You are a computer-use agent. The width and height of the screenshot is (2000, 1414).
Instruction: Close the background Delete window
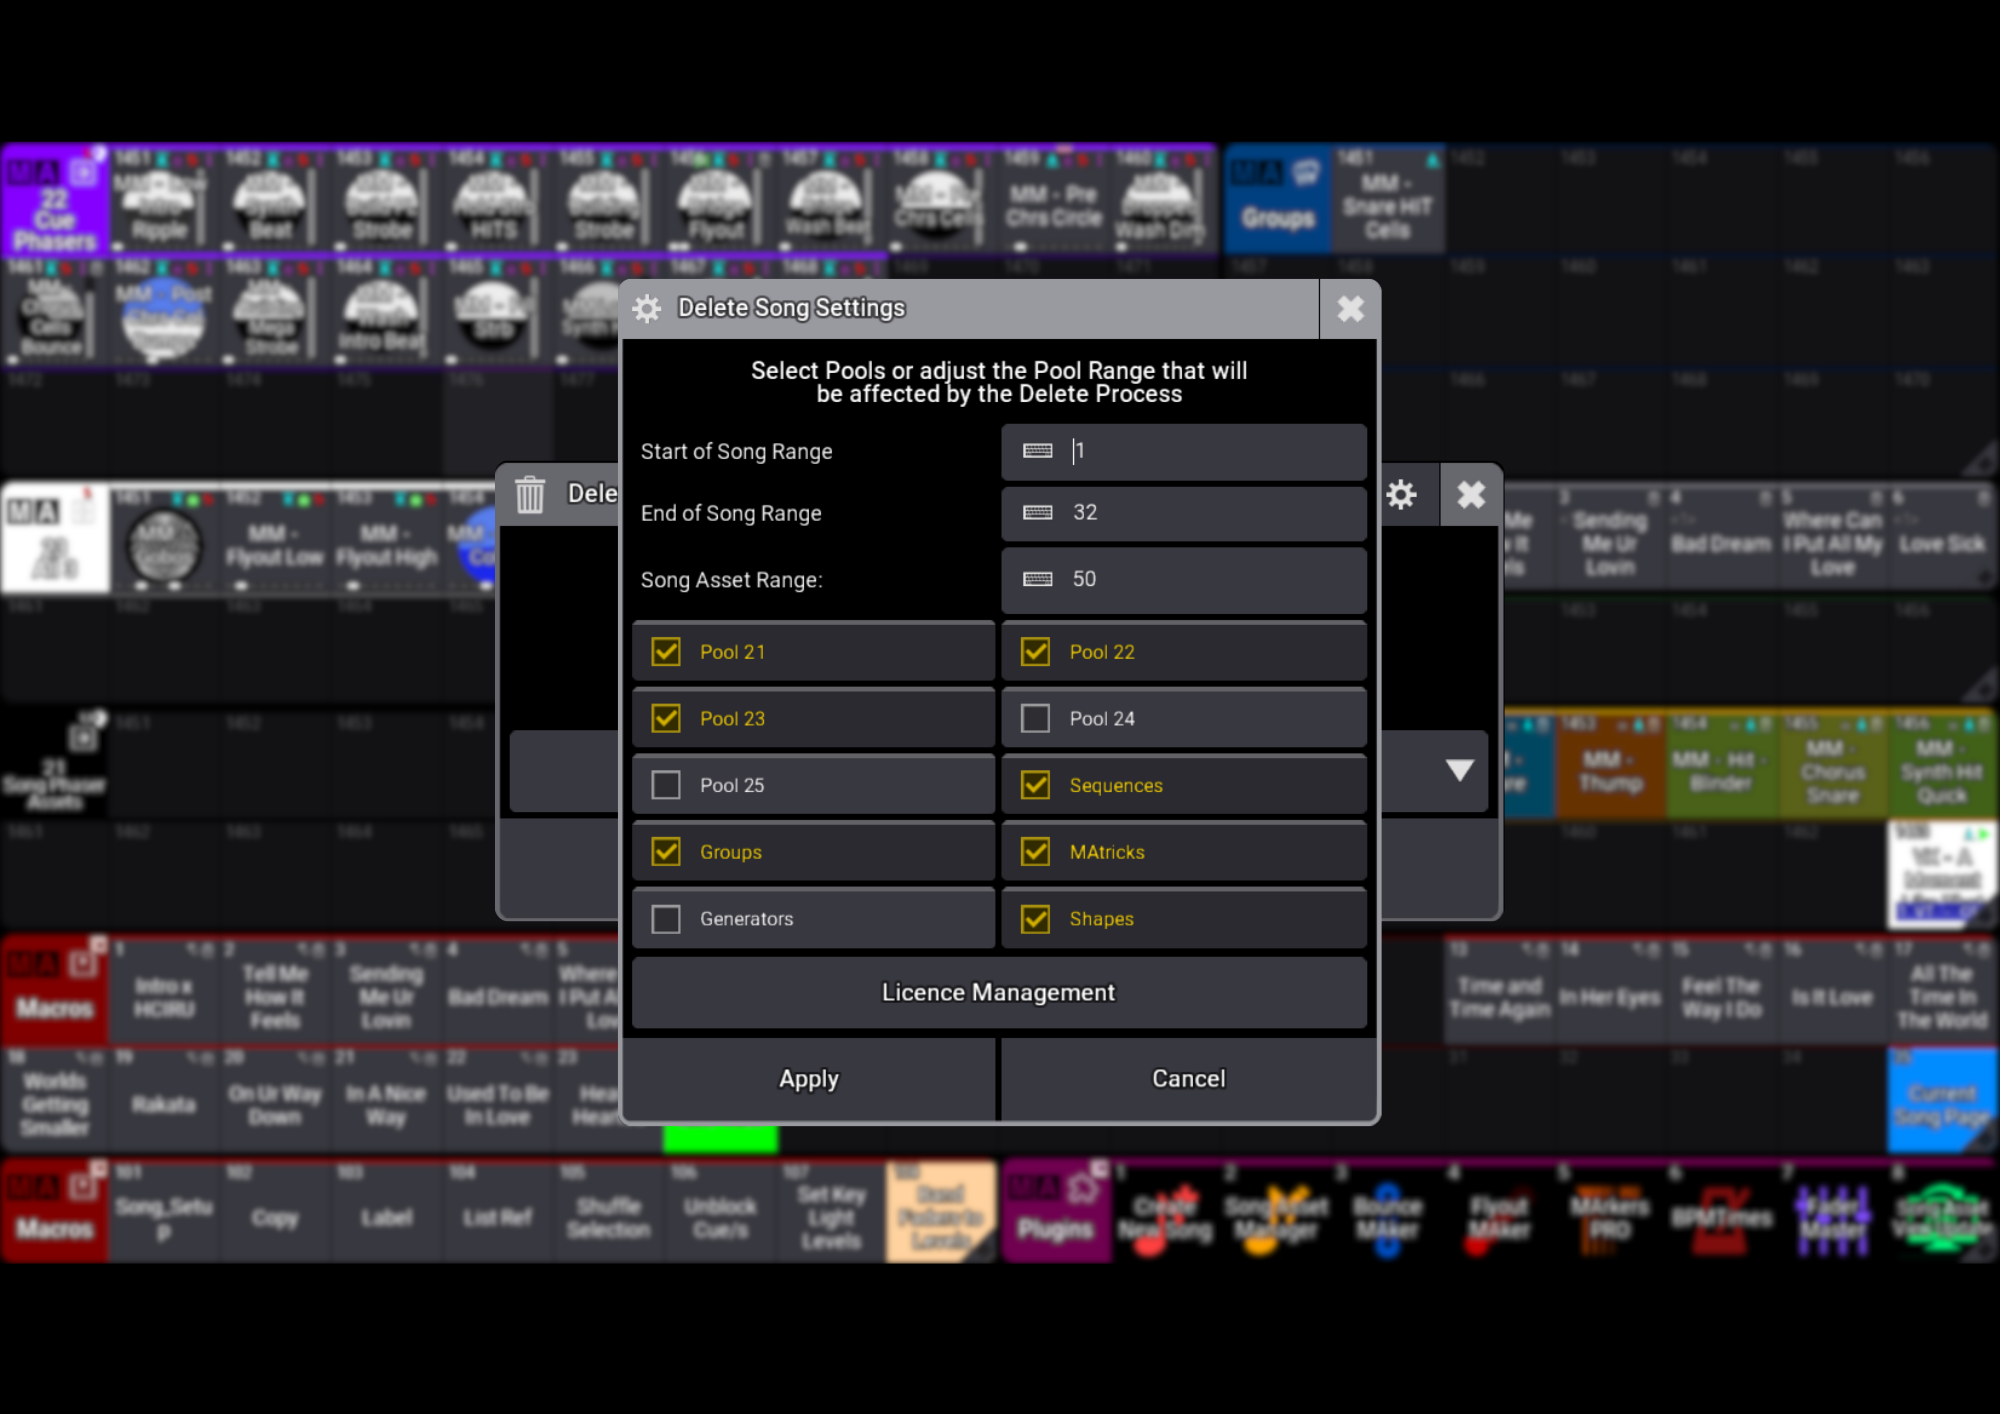(1471, 494)
